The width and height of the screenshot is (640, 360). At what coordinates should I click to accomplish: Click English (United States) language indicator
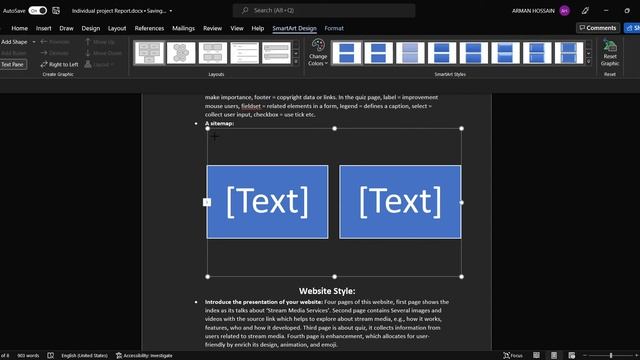click(84, 356)
